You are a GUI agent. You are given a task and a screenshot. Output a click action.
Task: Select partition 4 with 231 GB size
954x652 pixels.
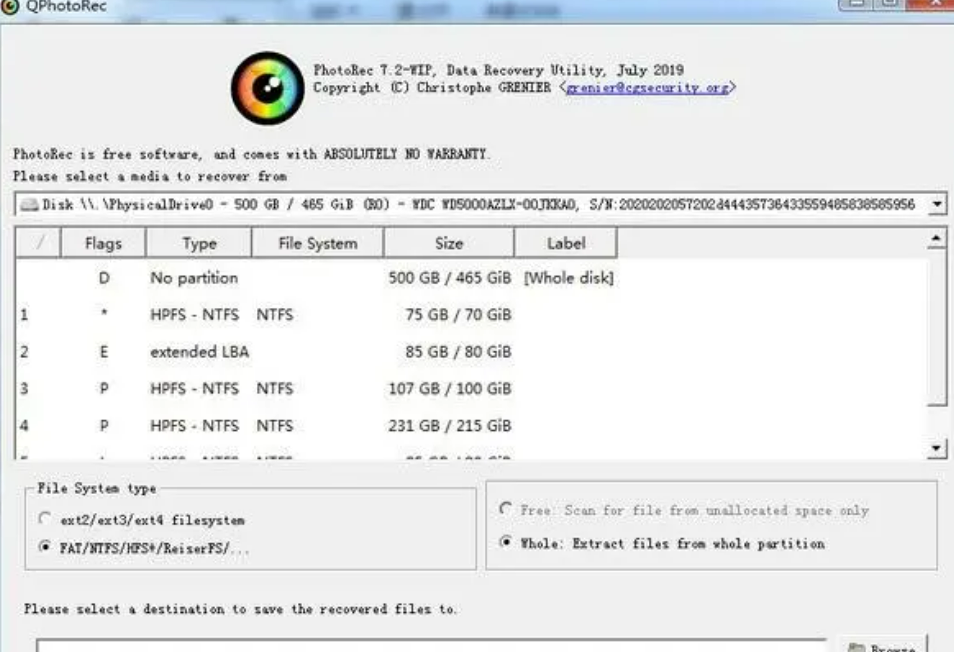coord(472,426)
